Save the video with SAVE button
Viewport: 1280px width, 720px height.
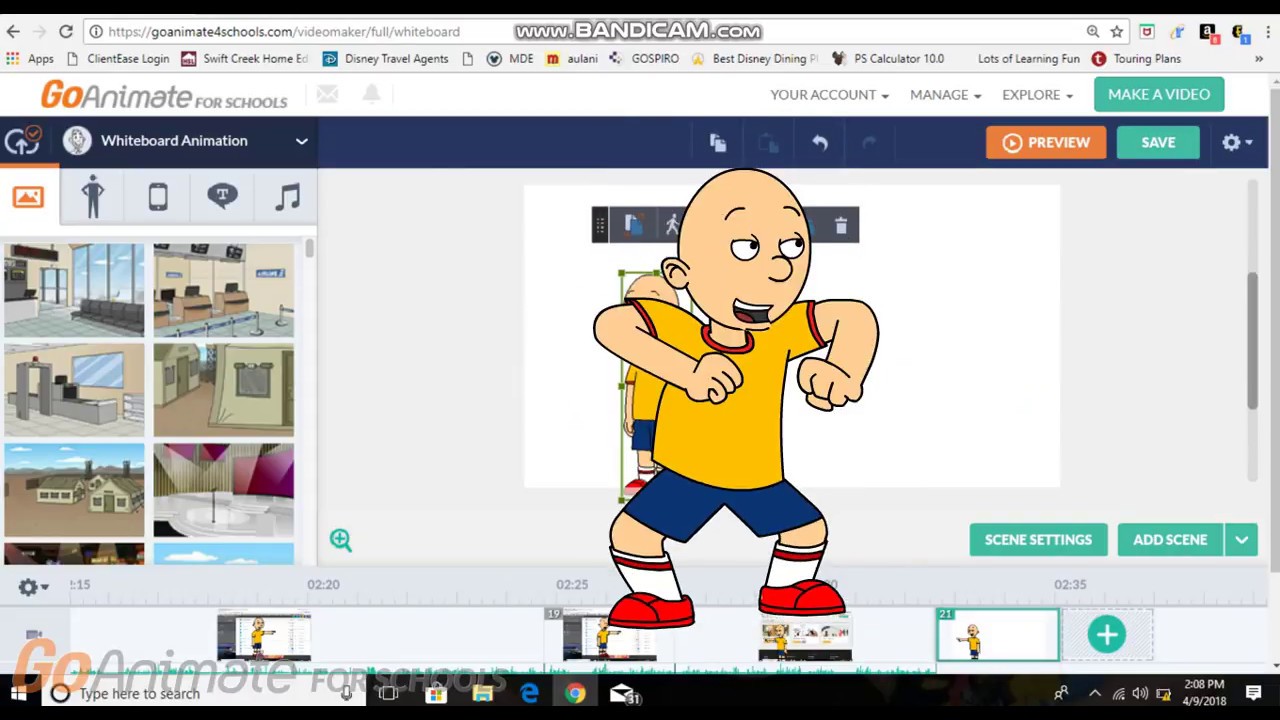pos(1158,142)
